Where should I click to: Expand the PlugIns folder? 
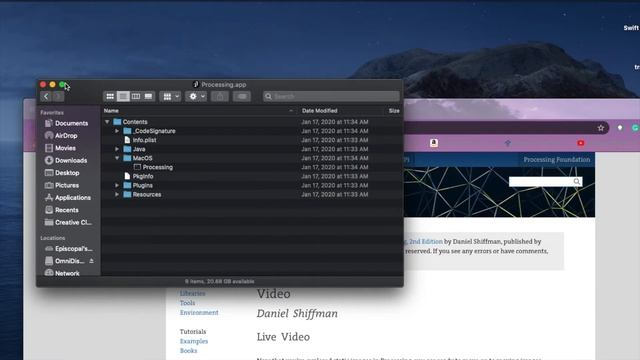point(117,185)
